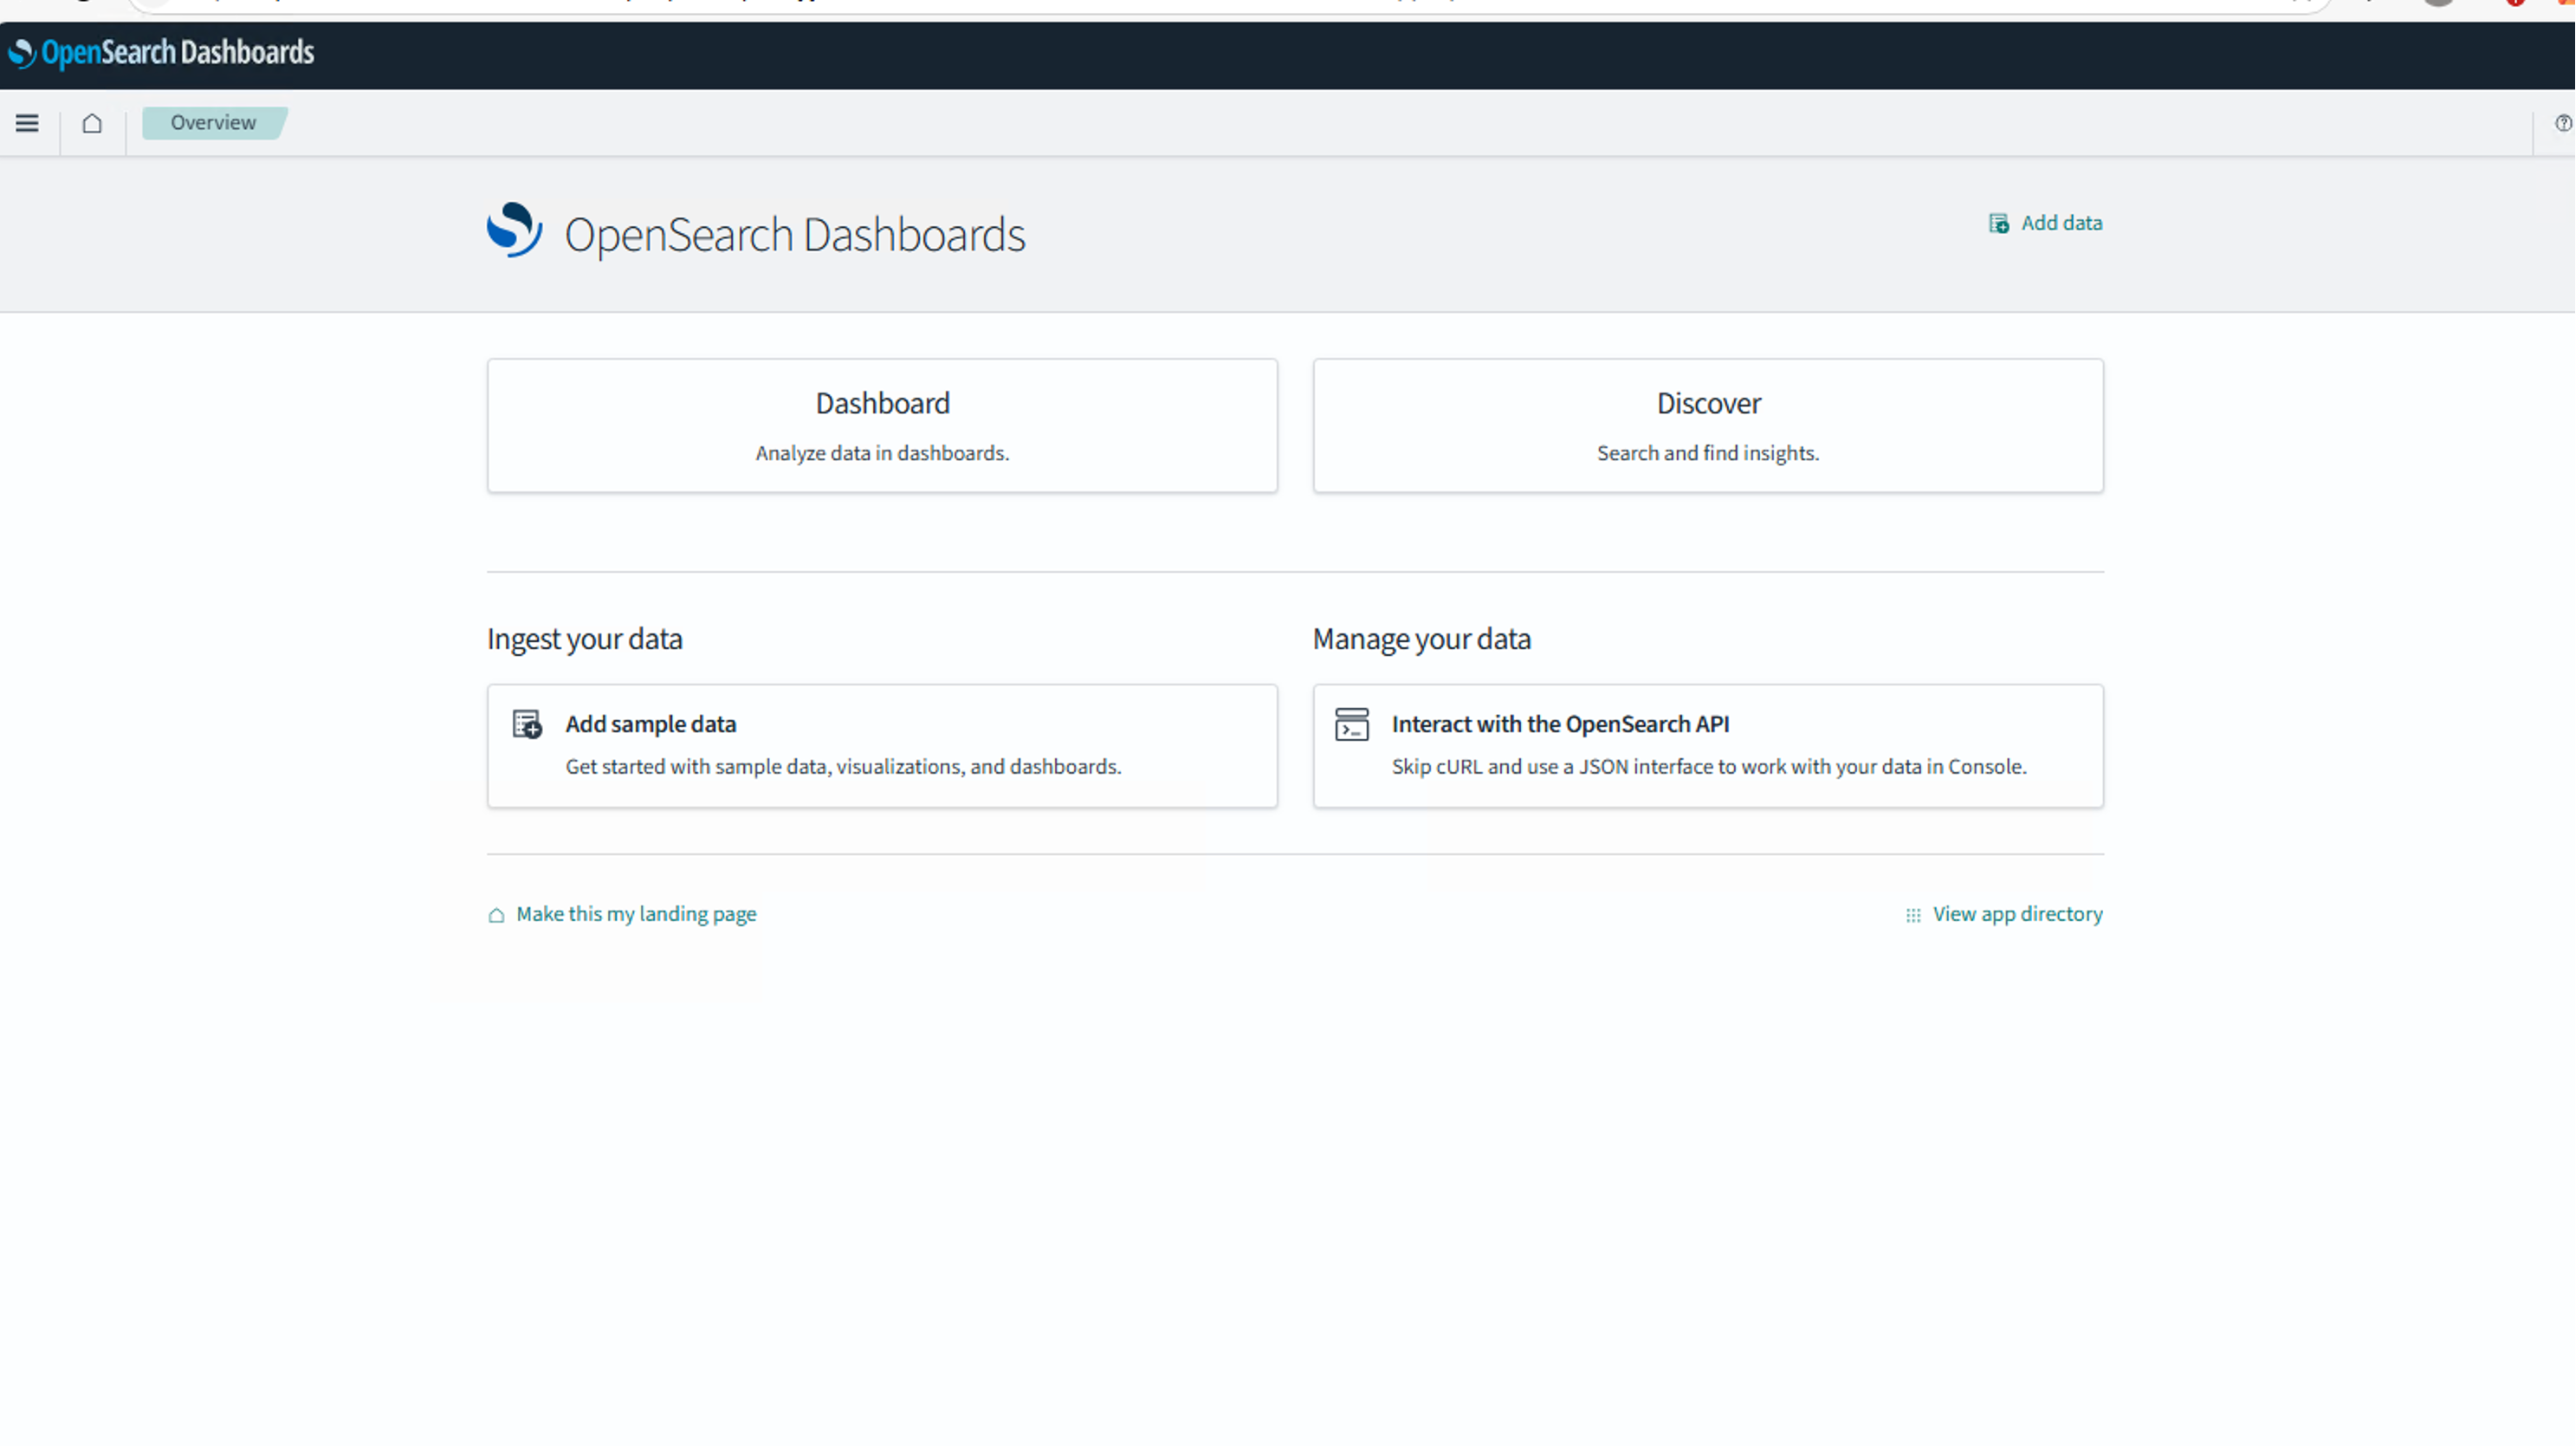Open the hamburger navigation menu
This screenshot has height=1447, width=2576.
coord(27,123)
